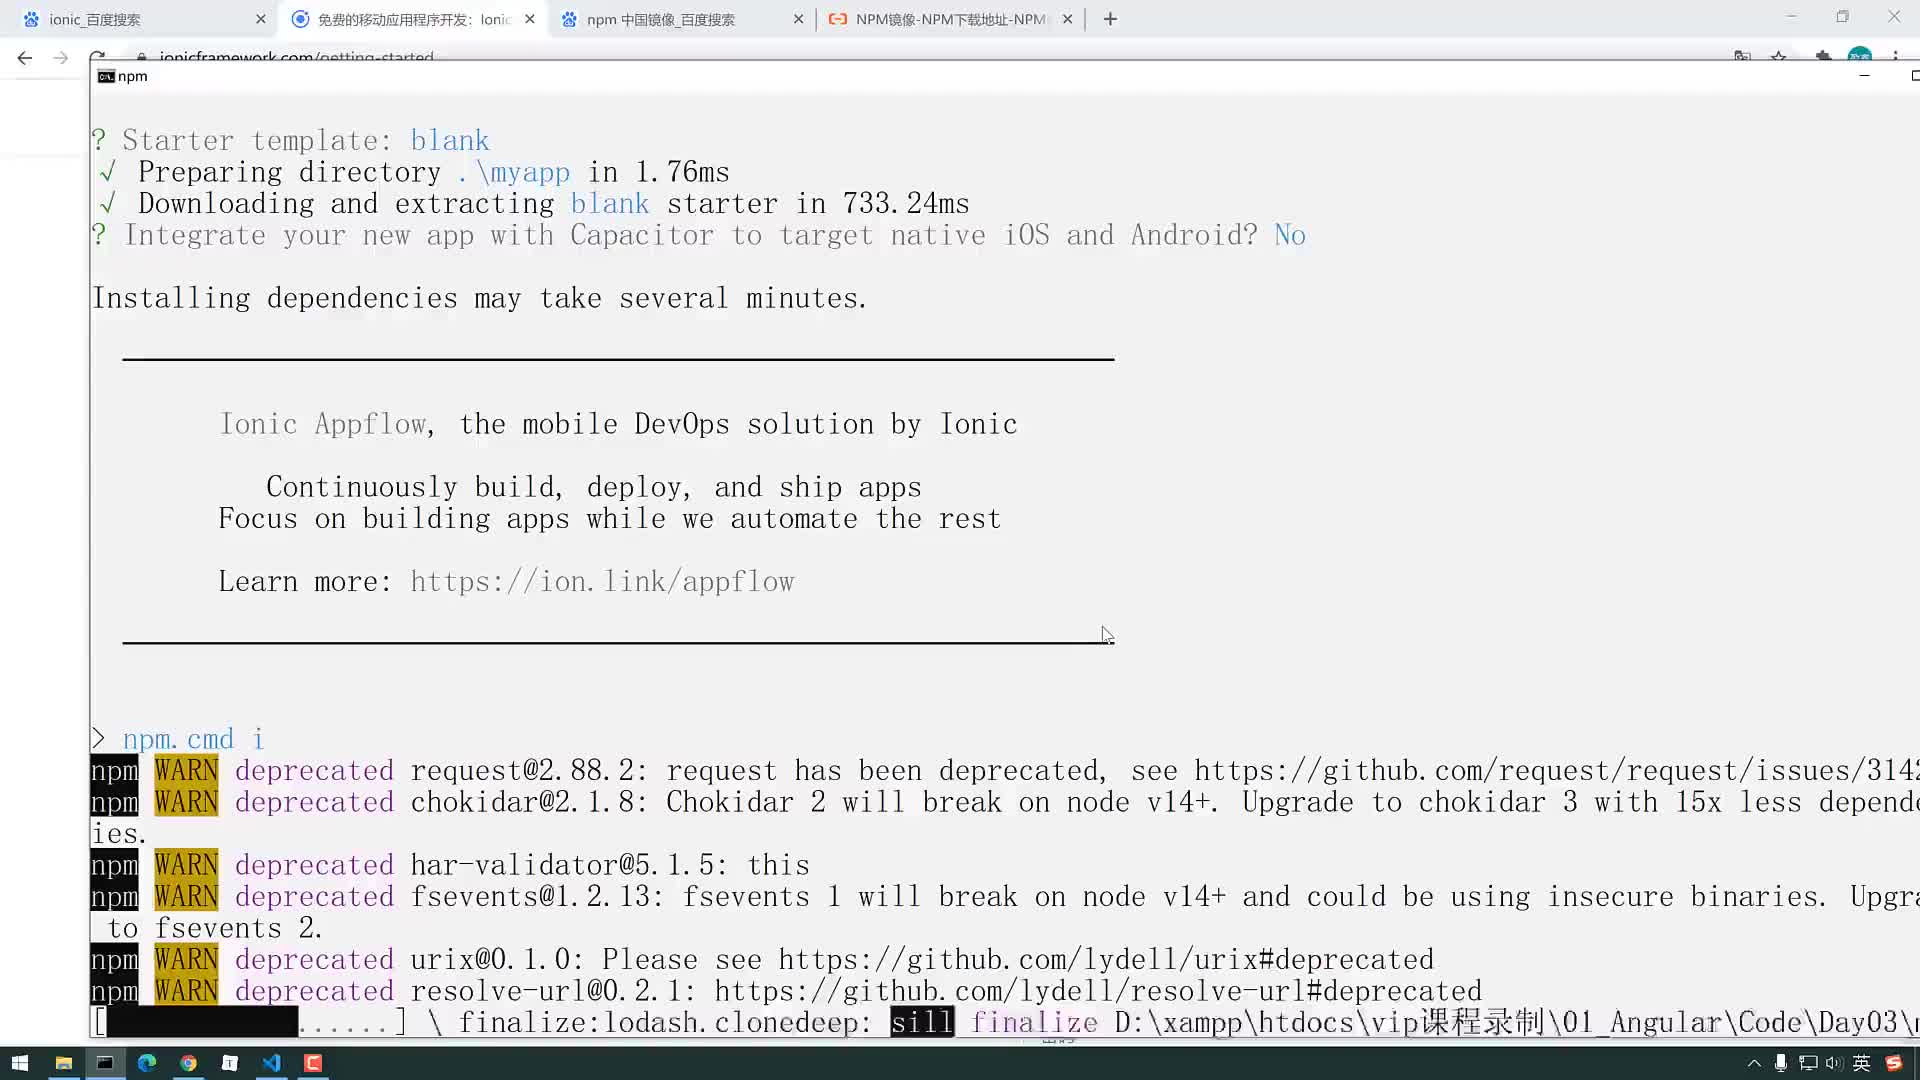Click the 'Starter template: blank' line
This screenshot has width=1920, height=1080.
click(290, 141)
